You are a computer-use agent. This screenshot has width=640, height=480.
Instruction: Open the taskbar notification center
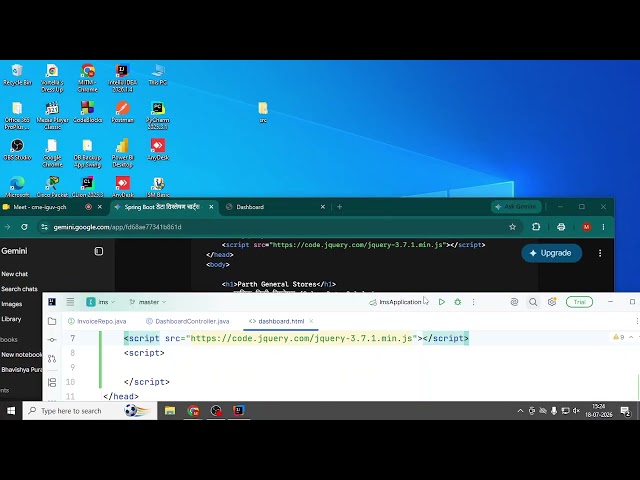[x=625, y=411]
